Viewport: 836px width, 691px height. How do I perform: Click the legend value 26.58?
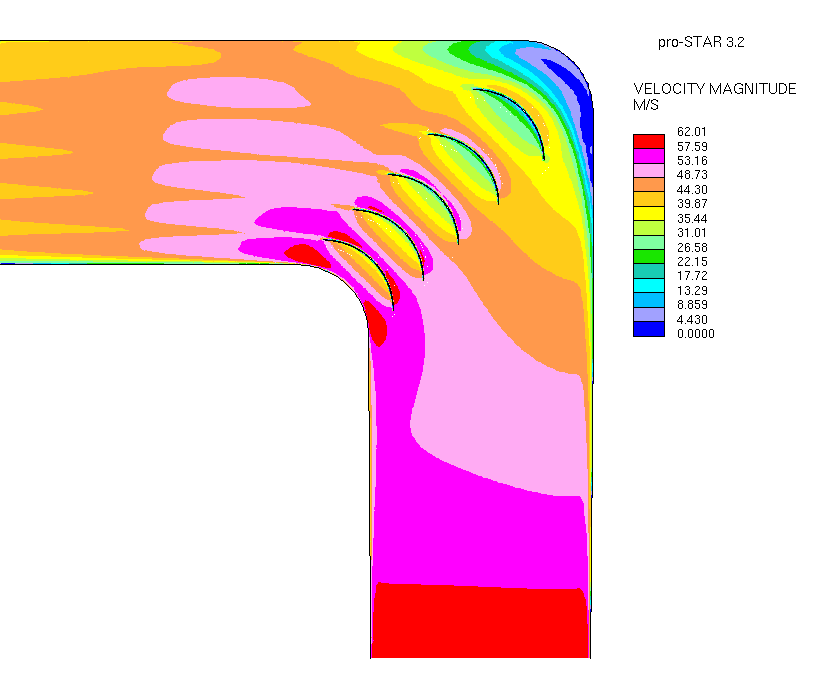point(692,248)
